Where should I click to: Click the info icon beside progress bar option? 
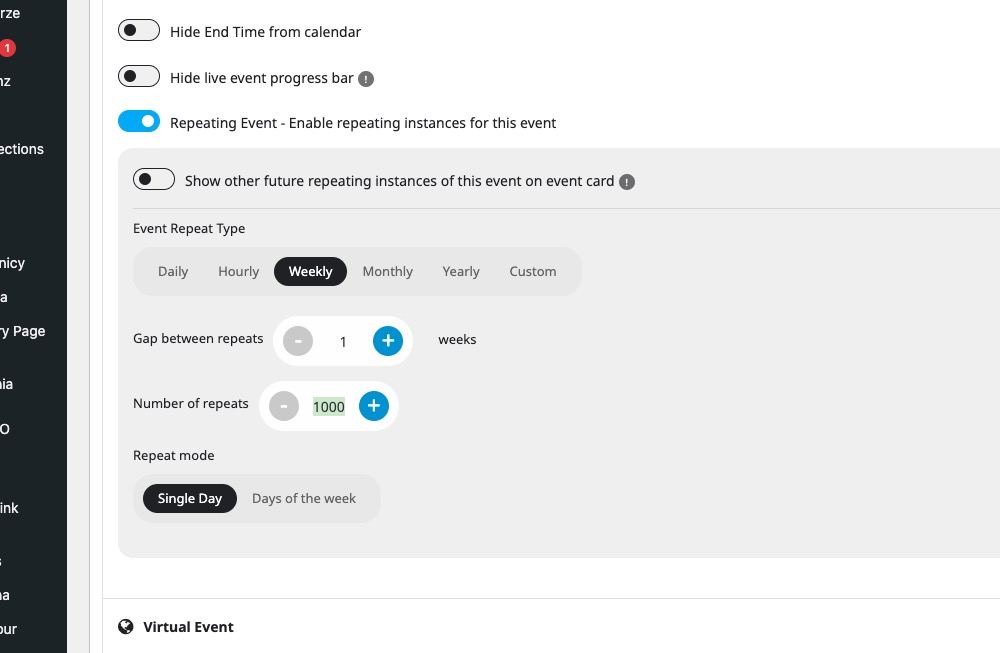(x=365, y=79)
